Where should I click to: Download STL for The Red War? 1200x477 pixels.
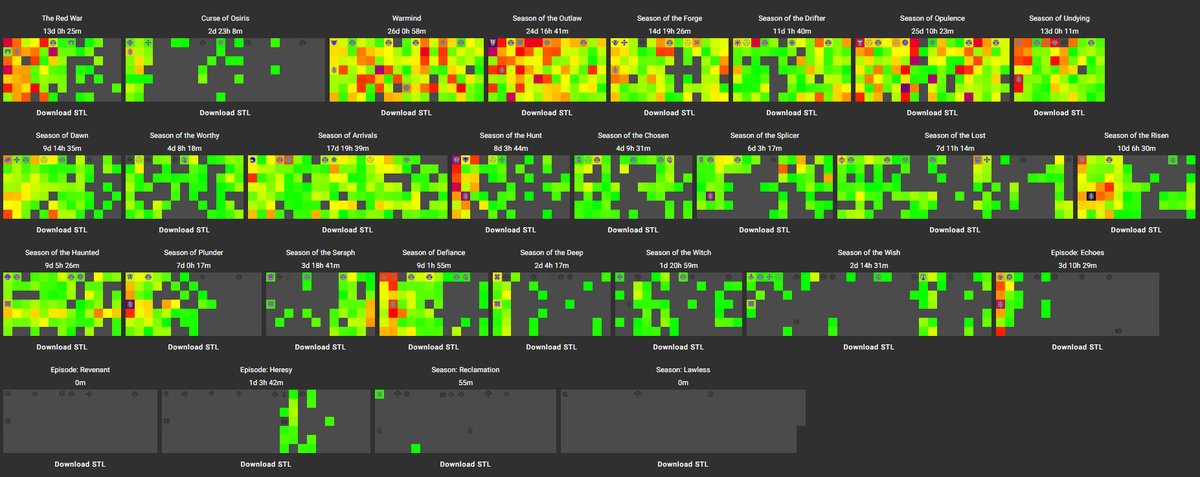coord(63,113)
